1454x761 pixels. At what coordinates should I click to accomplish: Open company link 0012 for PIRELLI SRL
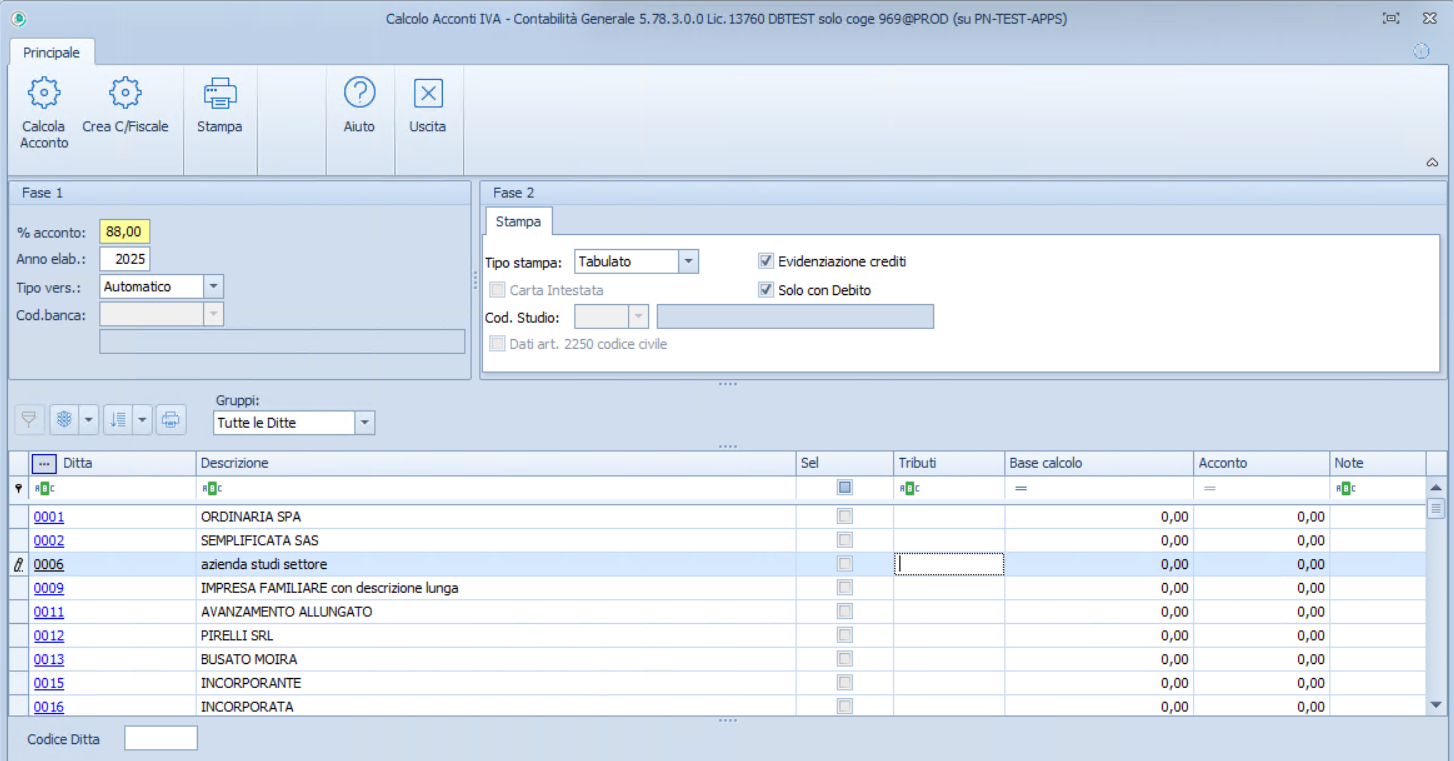[49, 636]
